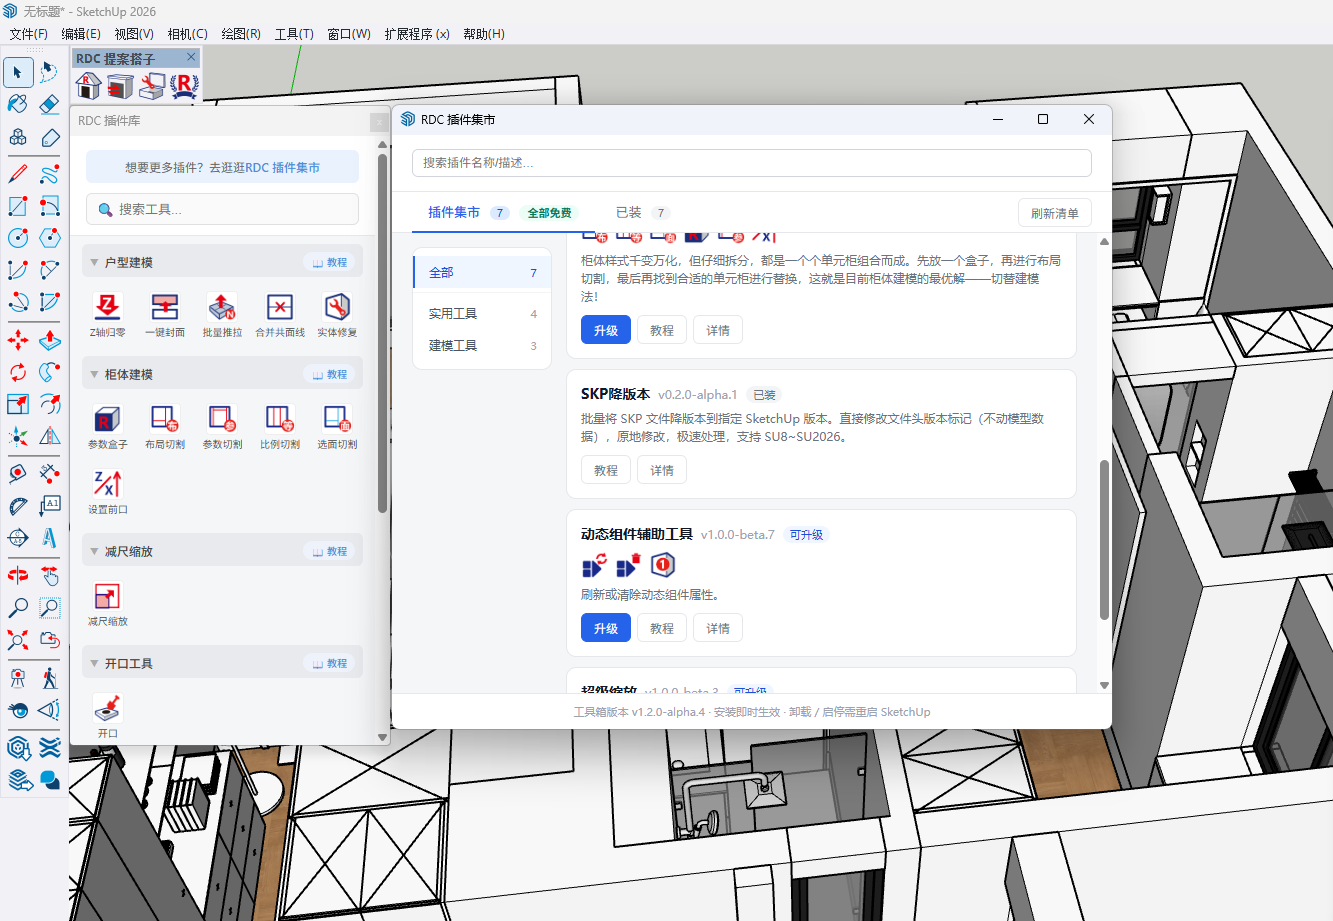This screenshot has height=921, width=1333.
Task: Click the wrench toolbox icon in RDC toolbar
Action: point(152,86)
